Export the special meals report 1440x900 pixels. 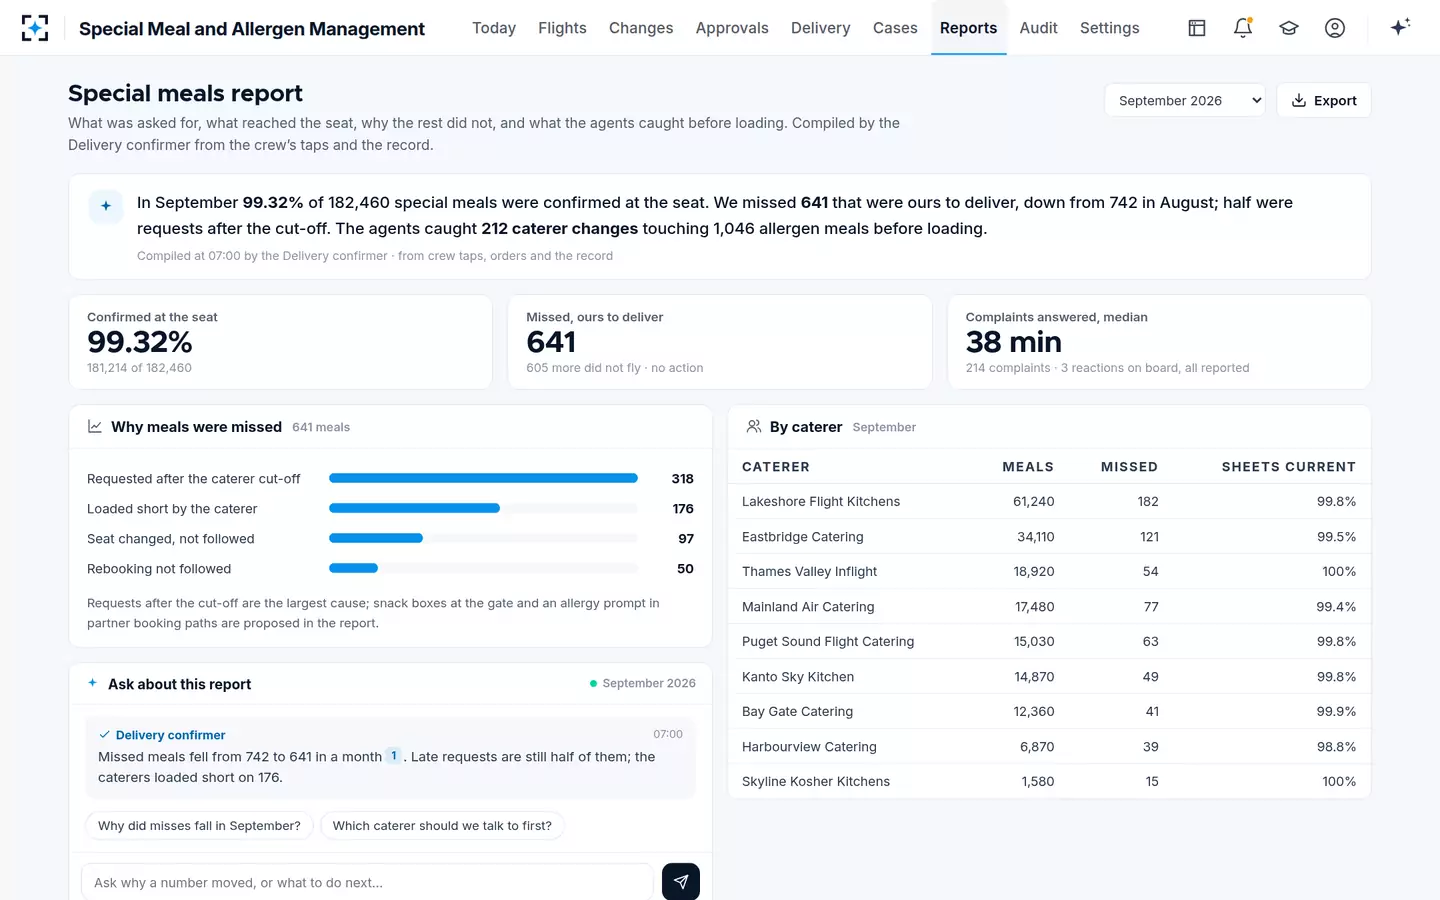[1324, 100]
